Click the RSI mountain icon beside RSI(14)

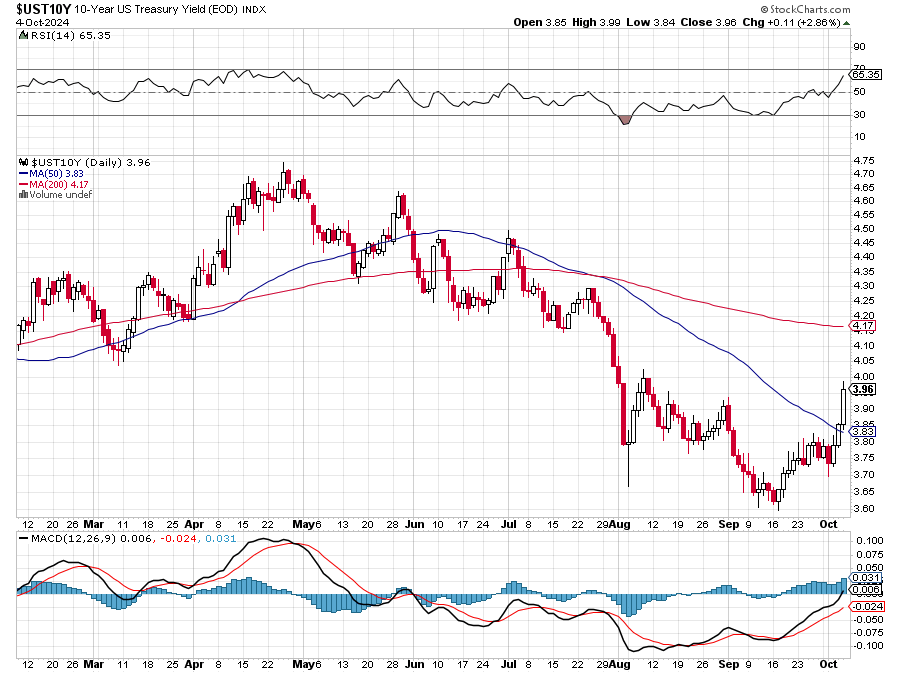[22, 34]
